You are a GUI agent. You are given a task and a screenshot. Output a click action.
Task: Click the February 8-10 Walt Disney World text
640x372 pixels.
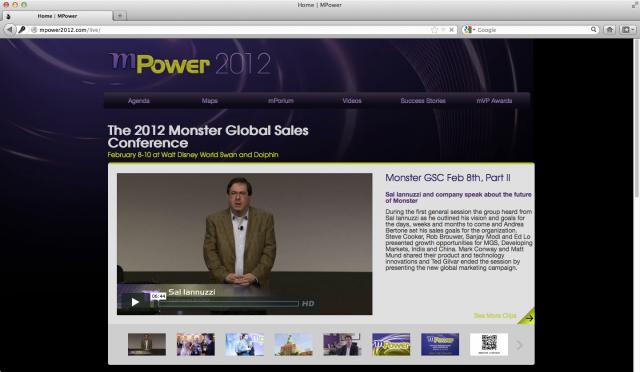193,155
